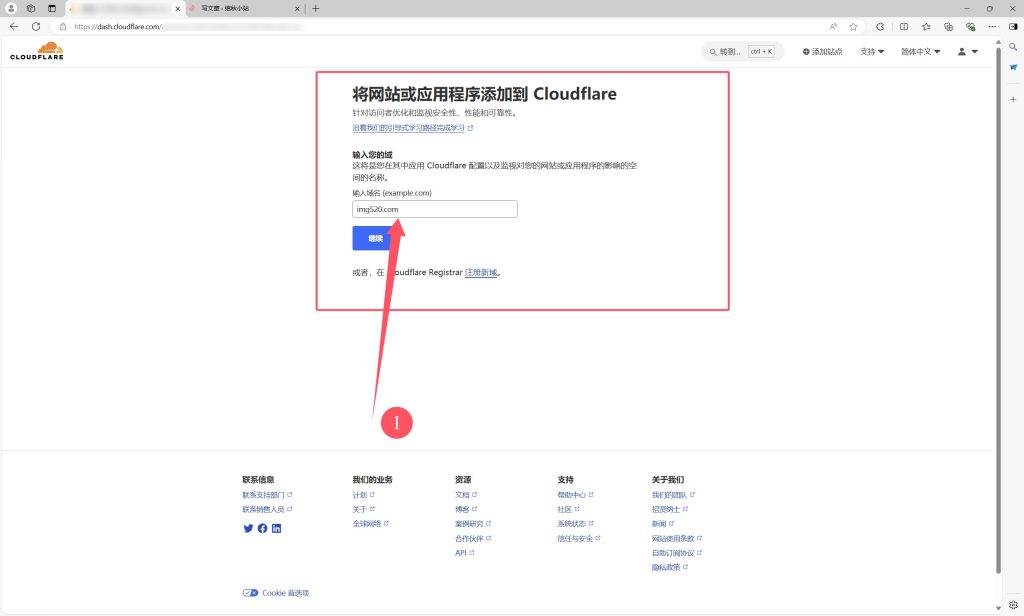Open the 帮助中心 footer link
The width and height of the screenshot is (1024, 616).
575,495
